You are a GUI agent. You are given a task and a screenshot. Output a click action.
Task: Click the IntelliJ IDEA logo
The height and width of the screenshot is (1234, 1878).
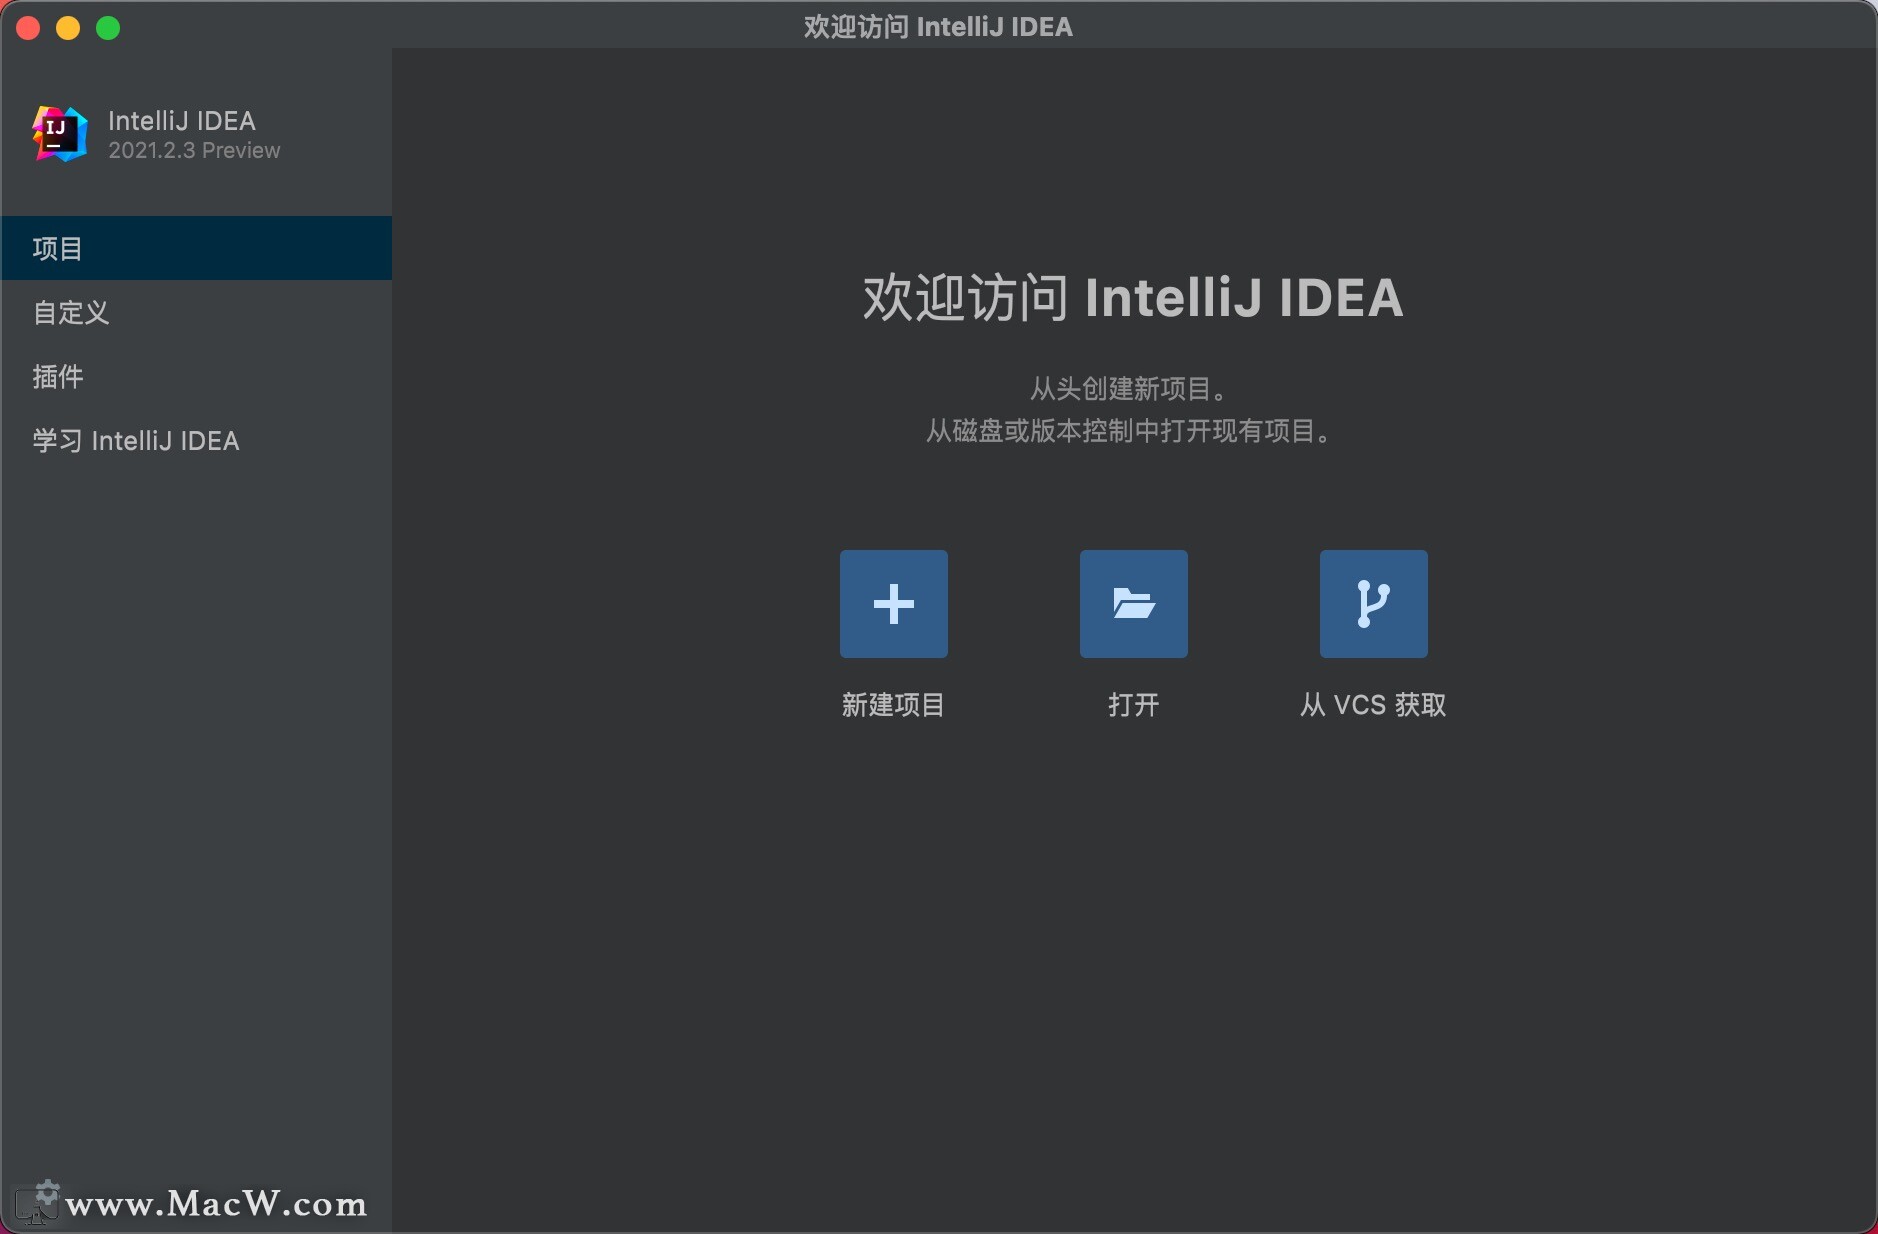[57, 133]
